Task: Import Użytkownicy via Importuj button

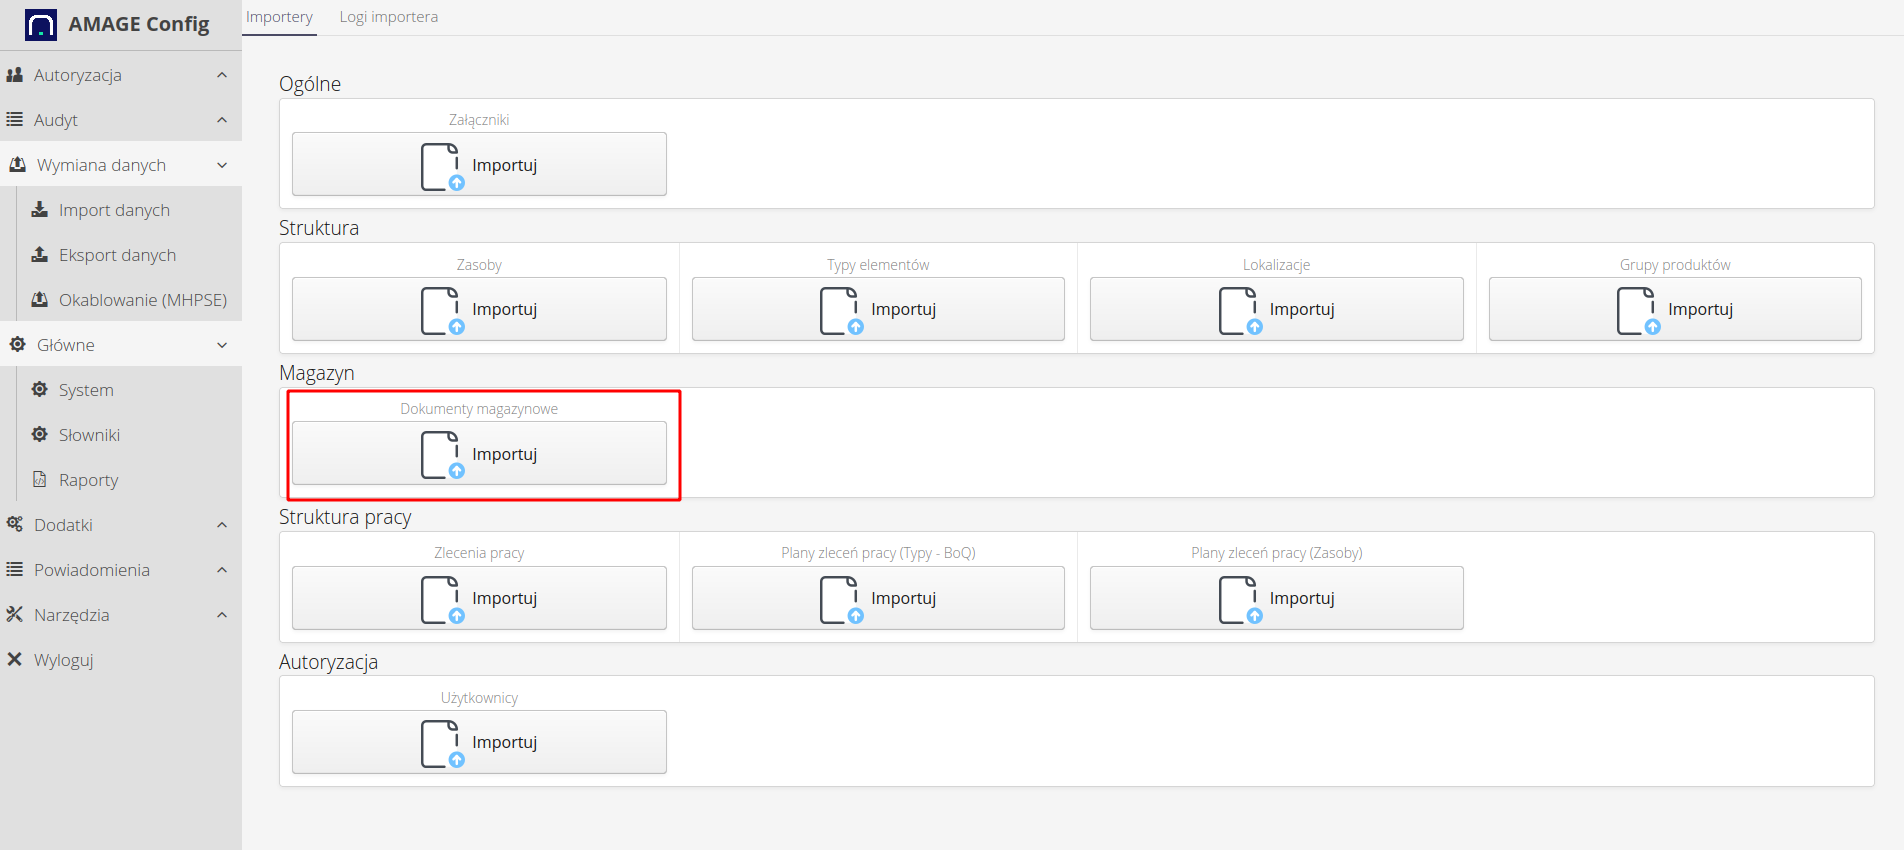Action: (479, 742)
